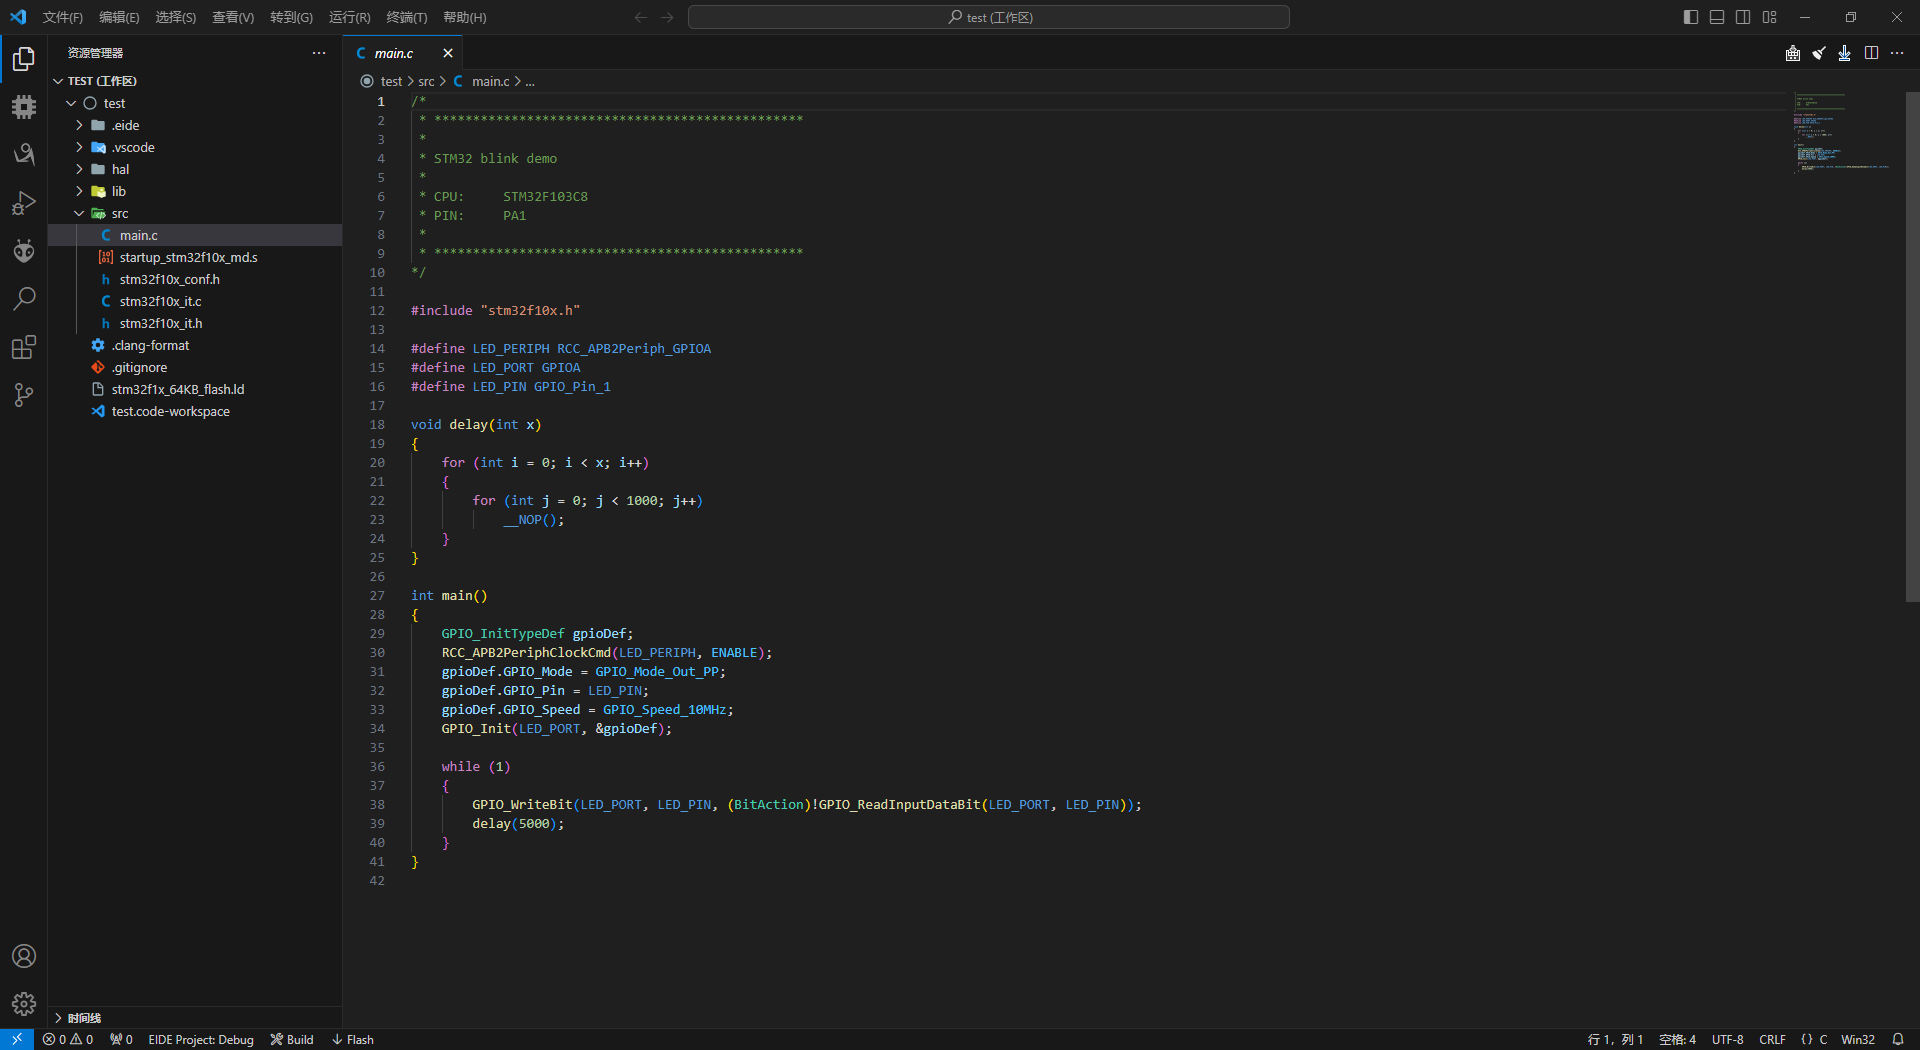Viewport: 1920px width, 1050px height.
Task: Go back with the navigation arrow
Action: [x=641, y=17]
